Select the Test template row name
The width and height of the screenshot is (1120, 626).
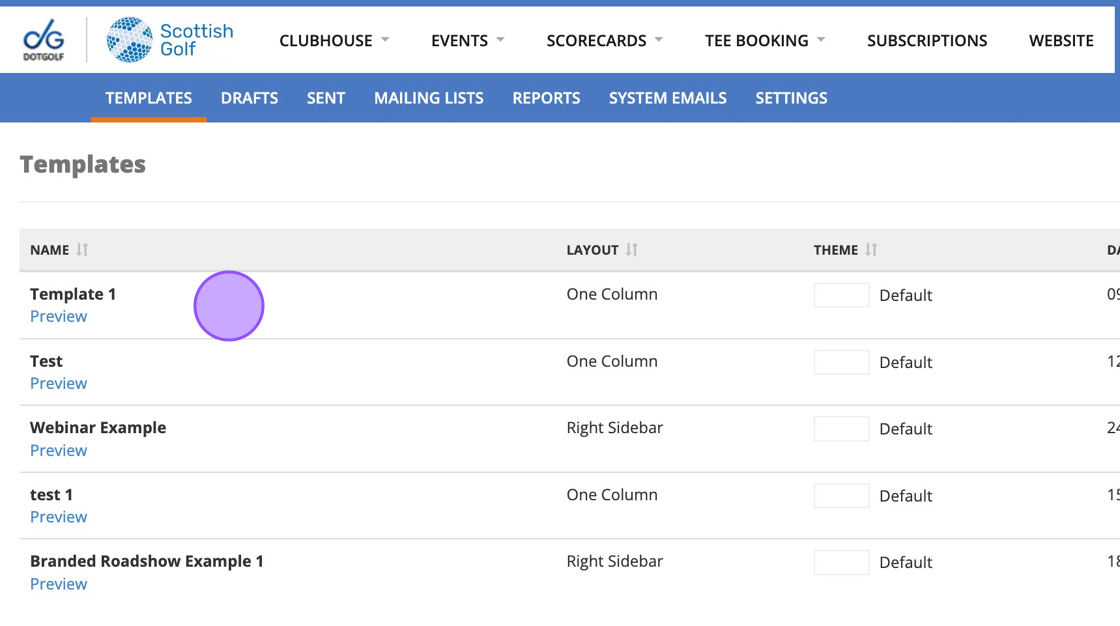pyautogui.click(x=46, y=361)
